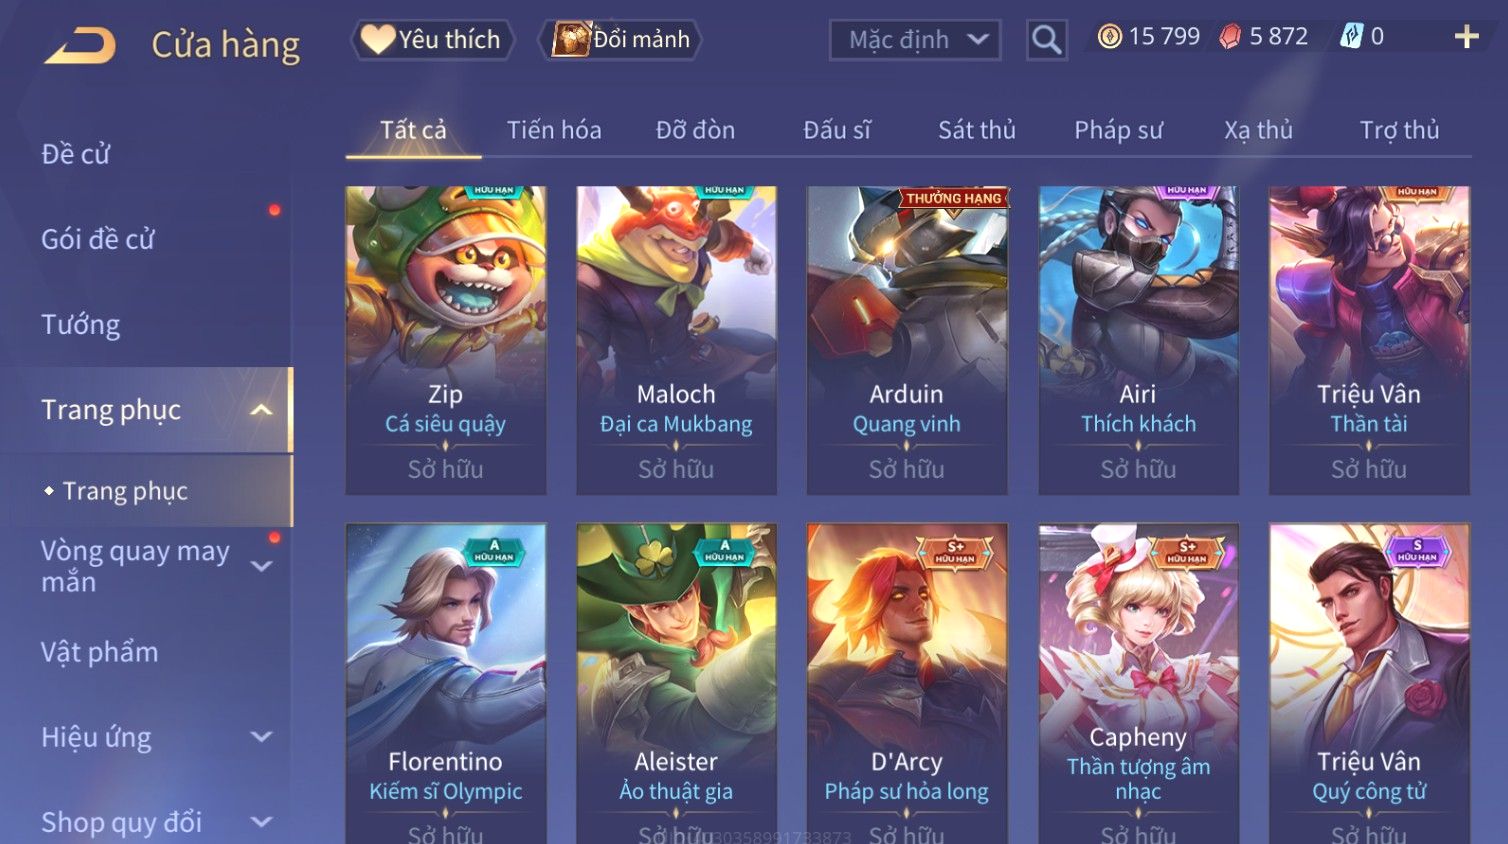Open the Đổi mảnh chest icon
The height and width of the screenshot is (844, 1508).
tap(570, 39)
